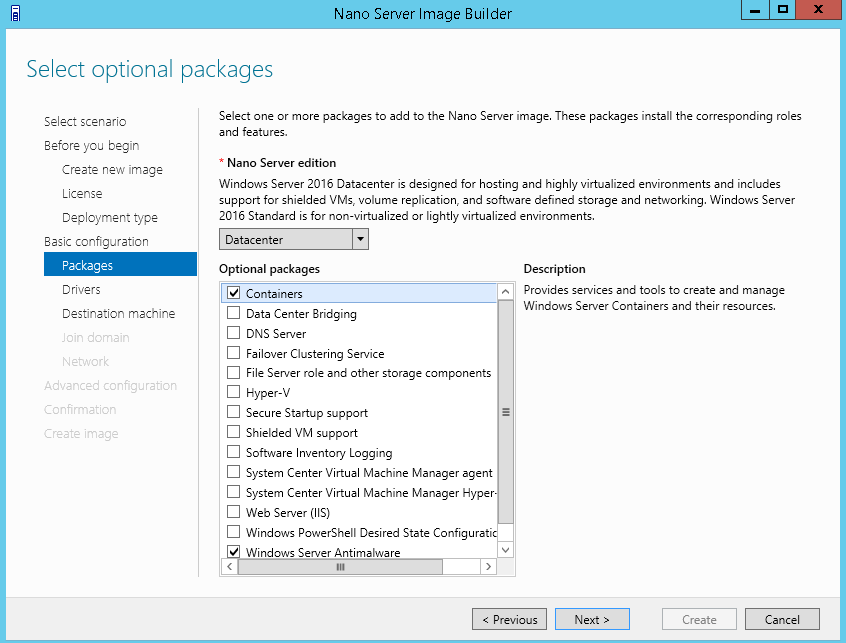Check the DNS Server package
The width and height of the screenshot is (846, 643).
[234, 333]
